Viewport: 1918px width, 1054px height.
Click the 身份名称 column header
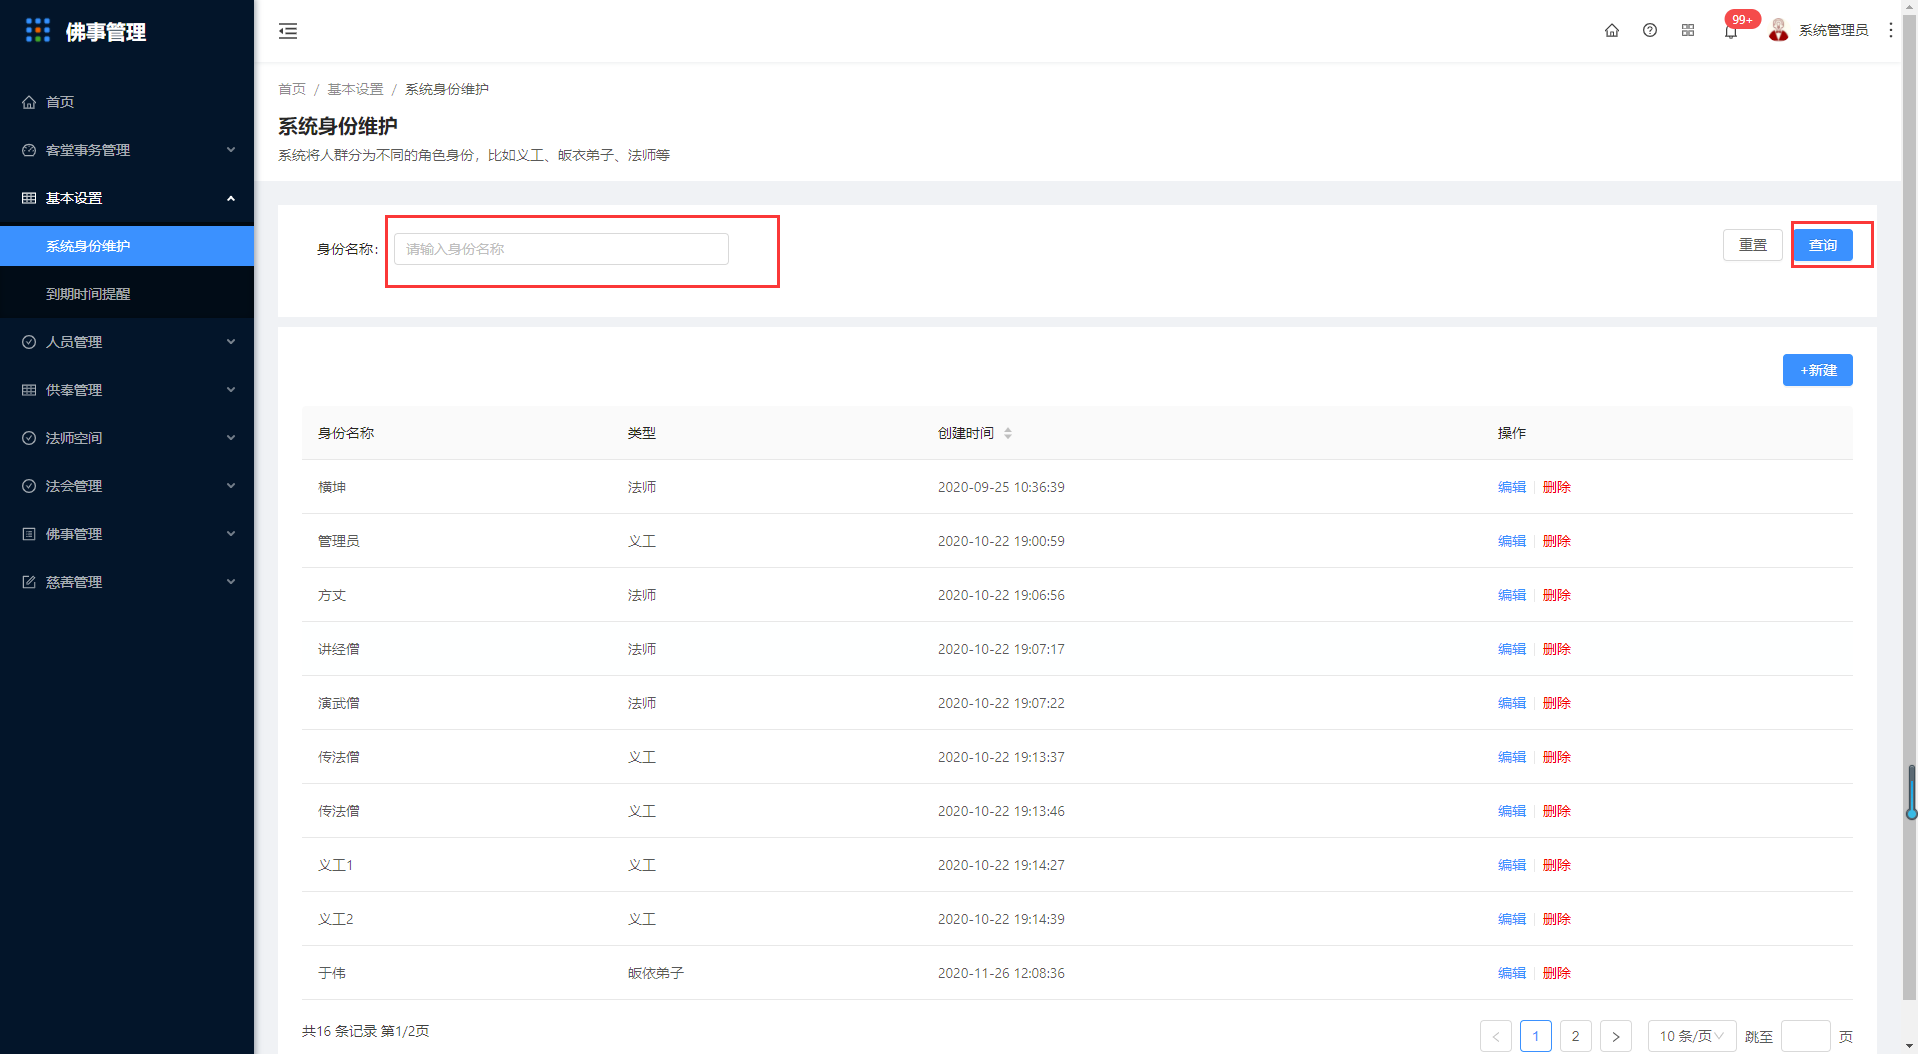tap(346, 433)
